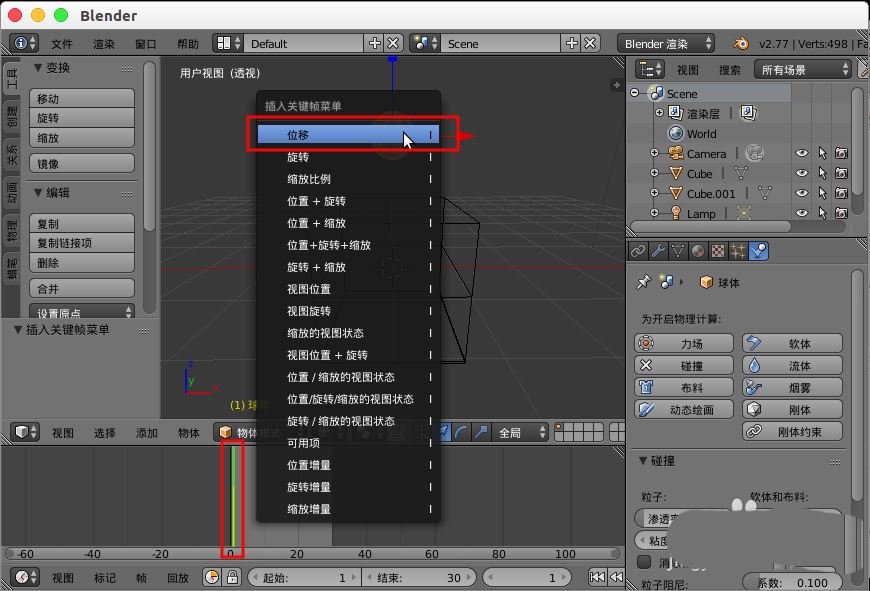This screenshot has height=591, width=870.
Task: Select the Modifiers wrench tab in Properties
Action: (657, 250)
